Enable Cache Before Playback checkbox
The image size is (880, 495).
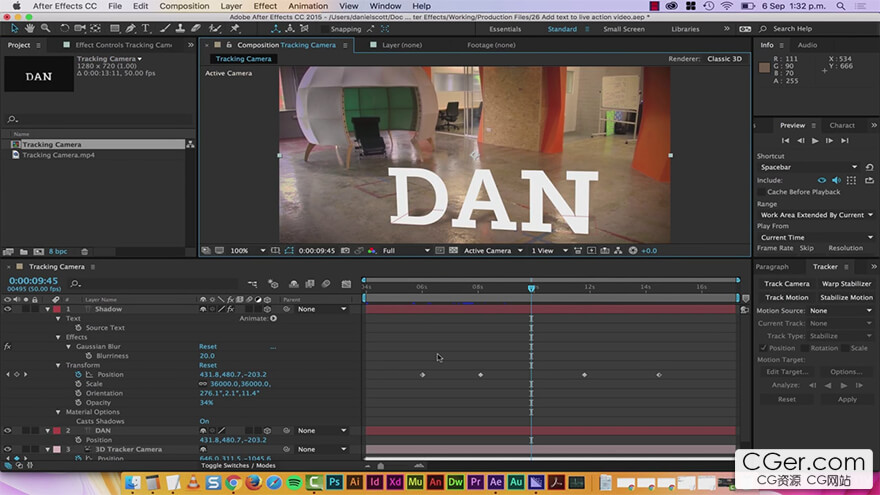point(762,192)
